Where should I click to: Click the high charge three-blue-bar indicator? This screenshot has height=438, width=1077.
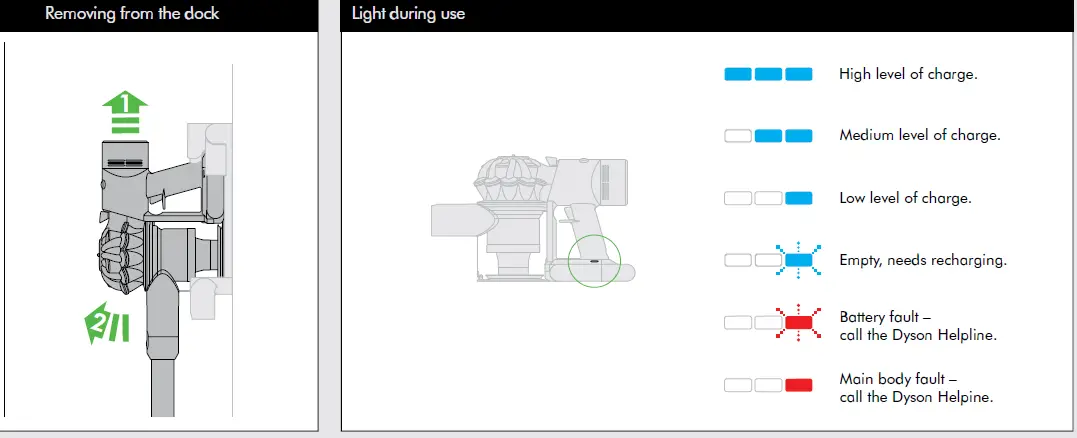pos(768,75)
